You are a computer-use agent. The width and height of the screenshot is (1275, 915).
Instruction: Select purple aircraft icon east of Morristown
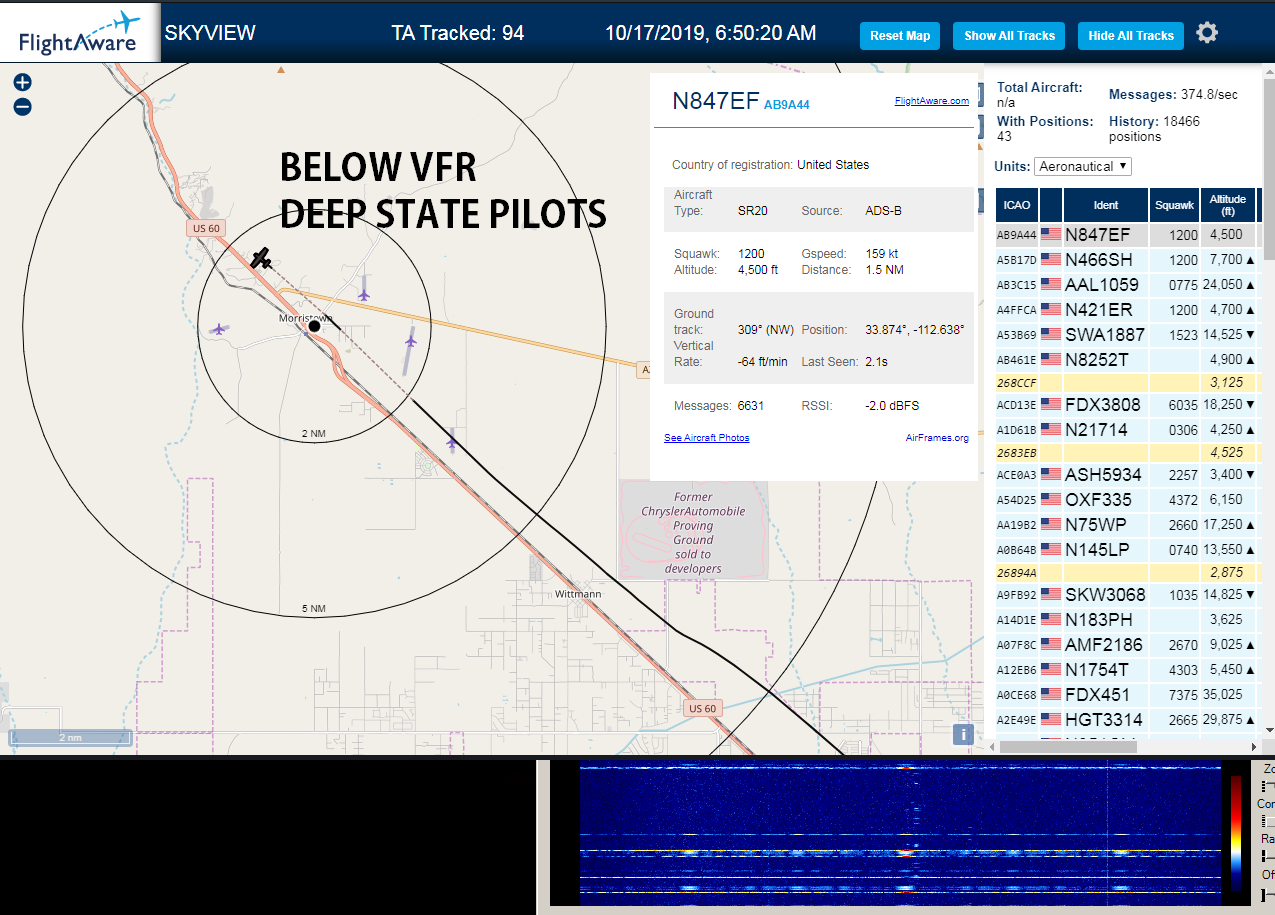(410, 341)
